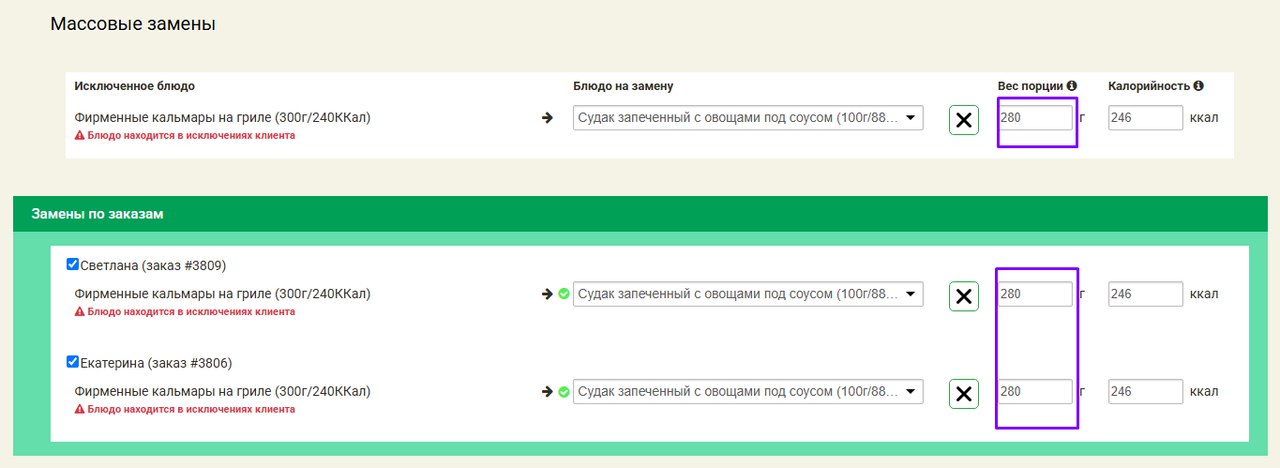This screenshot has width=1280, height=468.
Task: Focus the calories field for Светлана's order
Action: pos(1145,294)
